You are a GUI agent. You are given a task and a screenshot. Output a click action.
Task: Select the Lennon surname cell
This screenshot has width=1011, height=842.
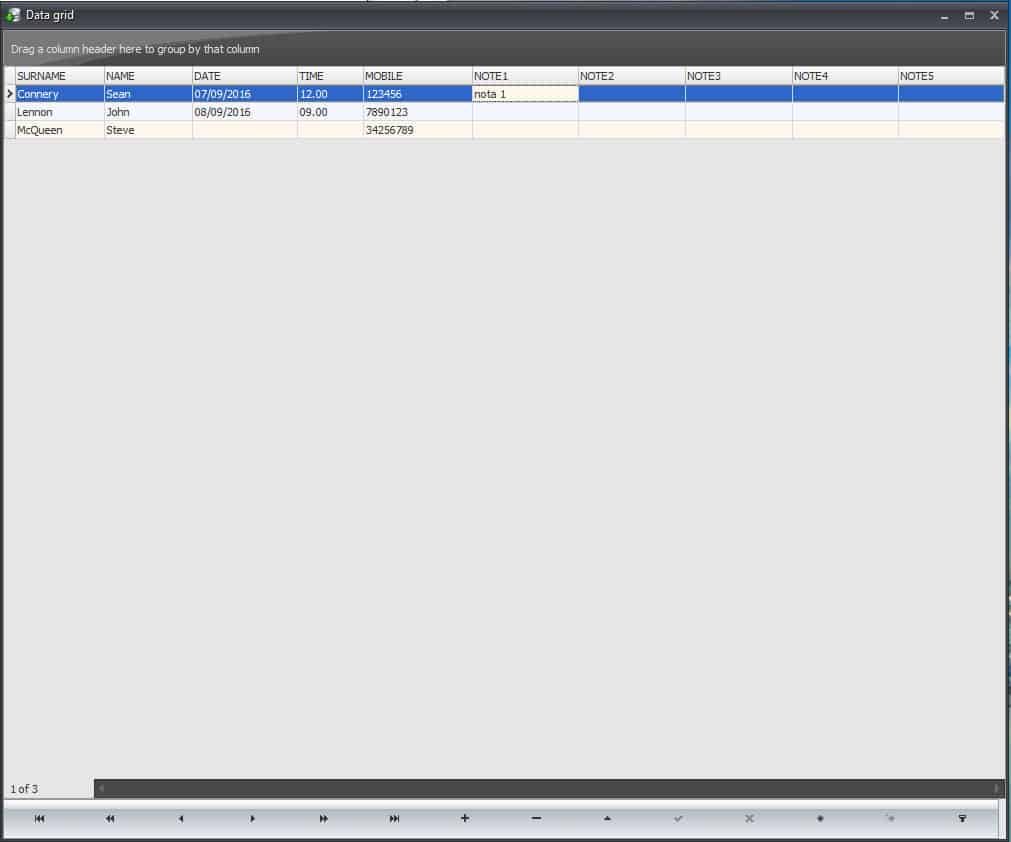click(59, 112)
